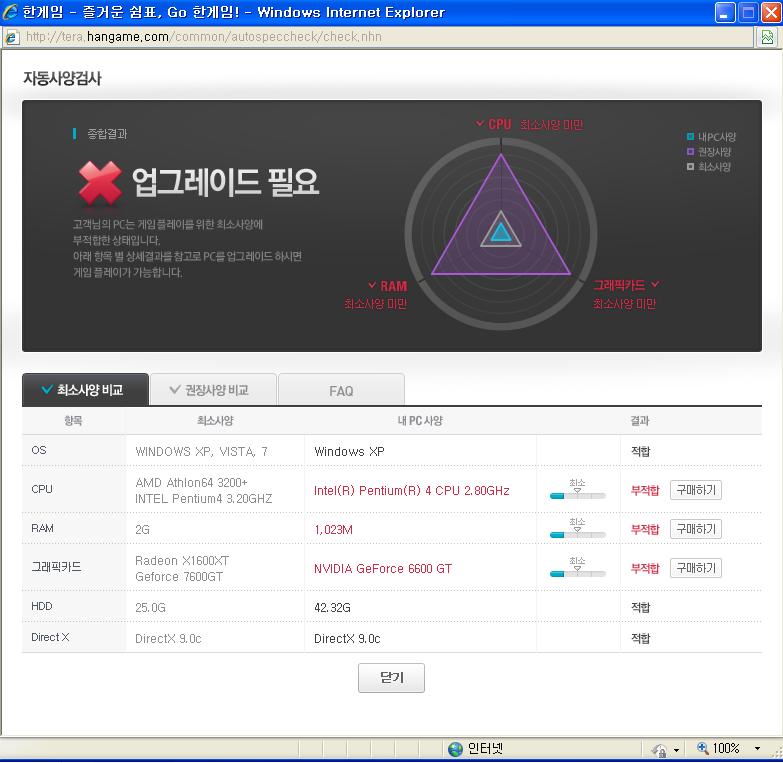Click the 부적합 result in the RAM row

click(645, 529)
